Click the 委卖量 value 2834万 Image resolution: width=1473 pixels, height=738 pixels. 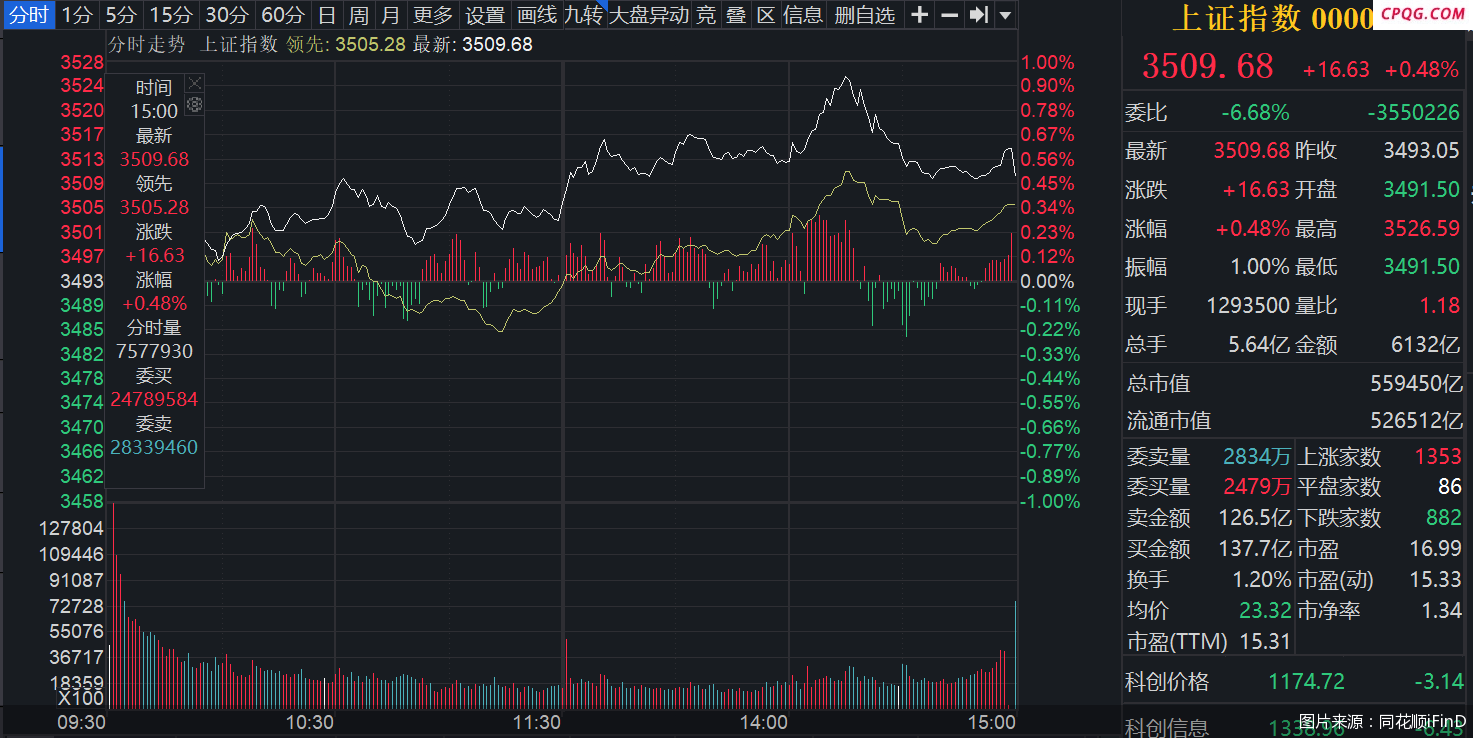(x=1257, y=457)
